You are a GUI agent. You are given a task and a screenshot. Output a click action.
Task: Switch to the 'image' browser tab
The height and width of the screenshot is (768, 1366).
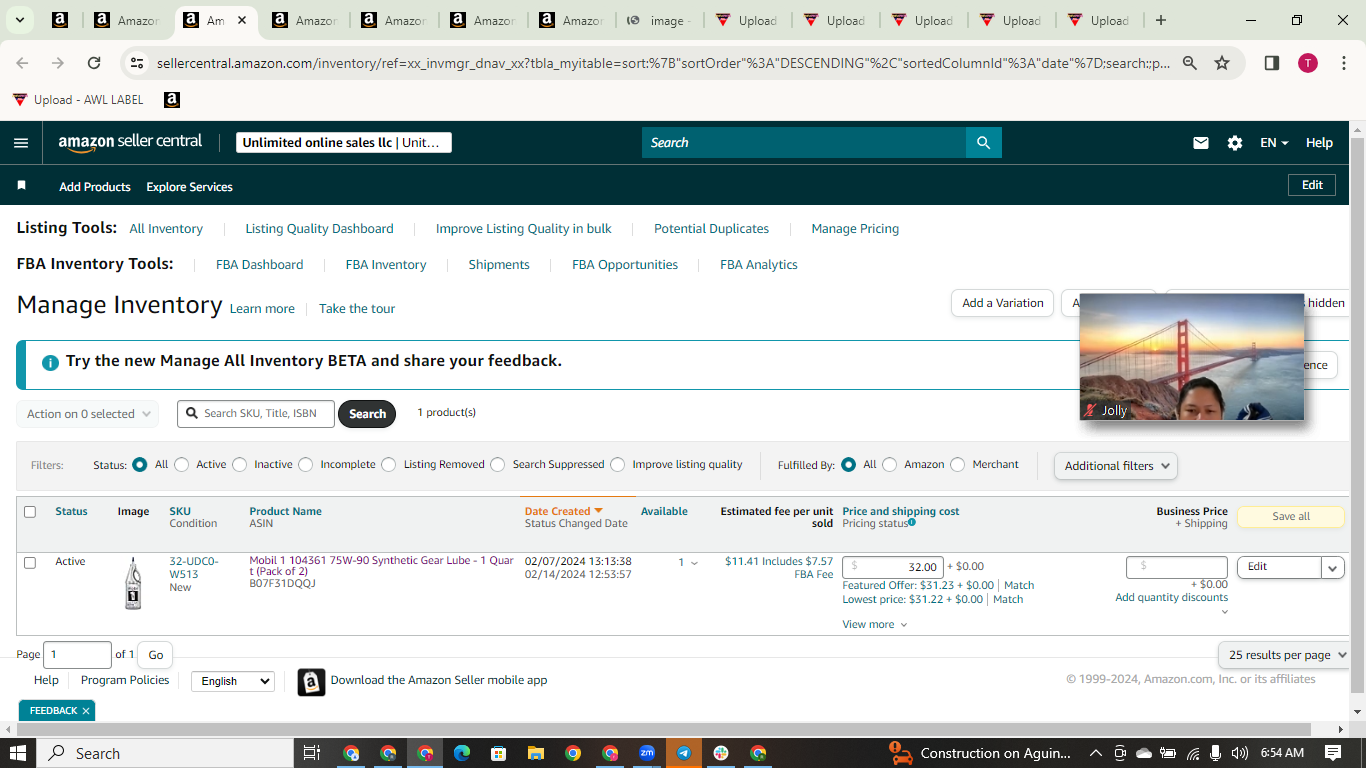(x=660, y=20)
